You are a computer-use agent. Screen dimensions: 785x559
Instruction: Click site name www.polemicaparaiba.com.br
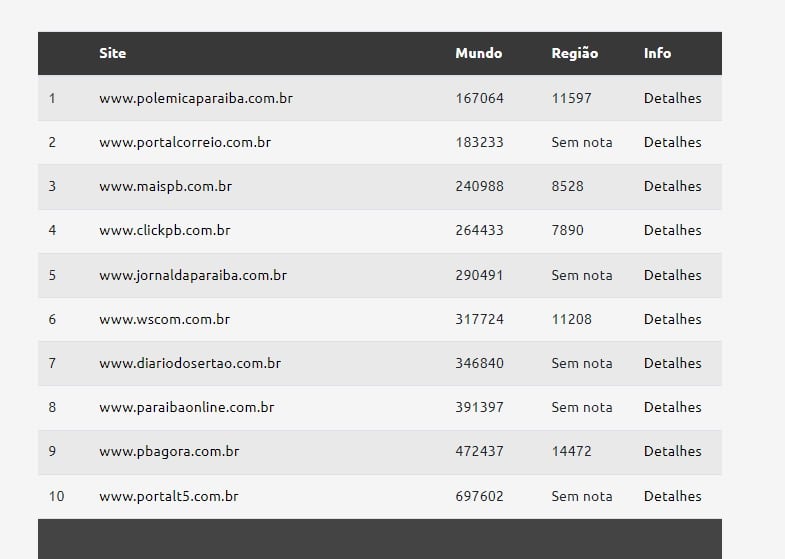(x=196, y=99)
